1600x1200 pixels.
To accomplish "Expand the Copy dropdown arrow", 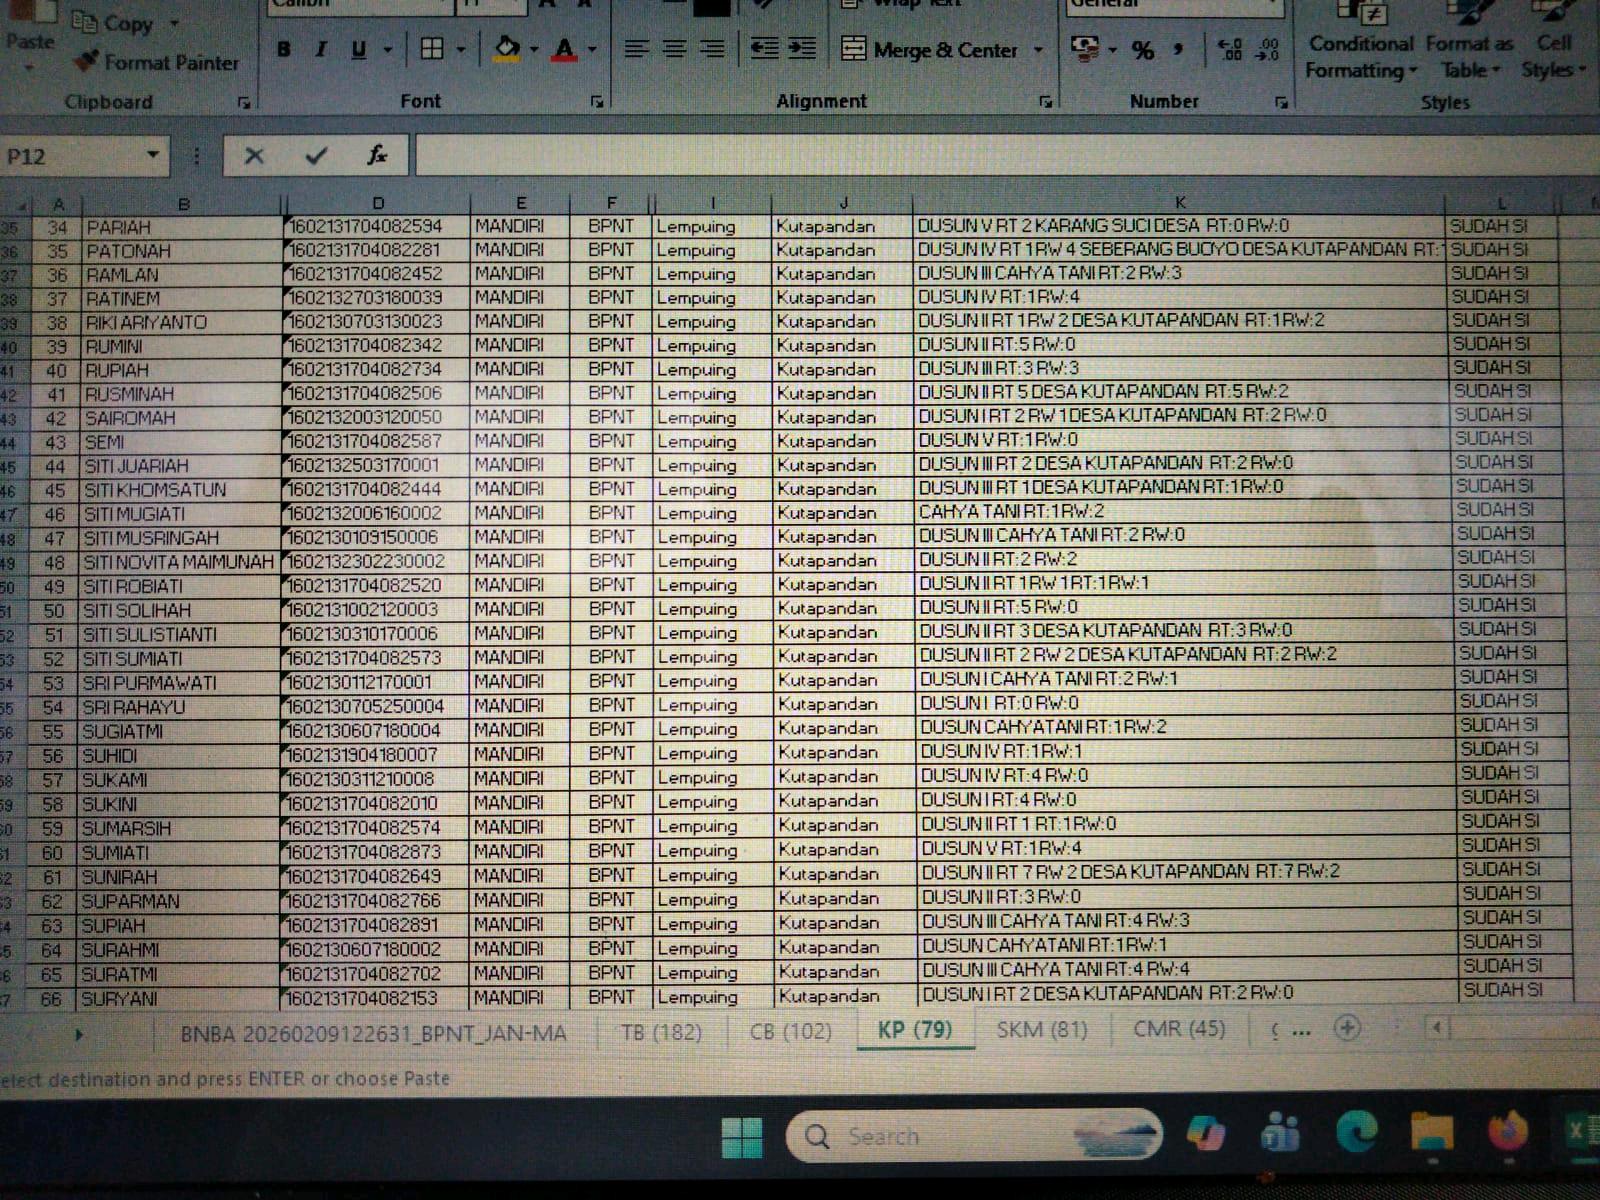I will 174,23.
